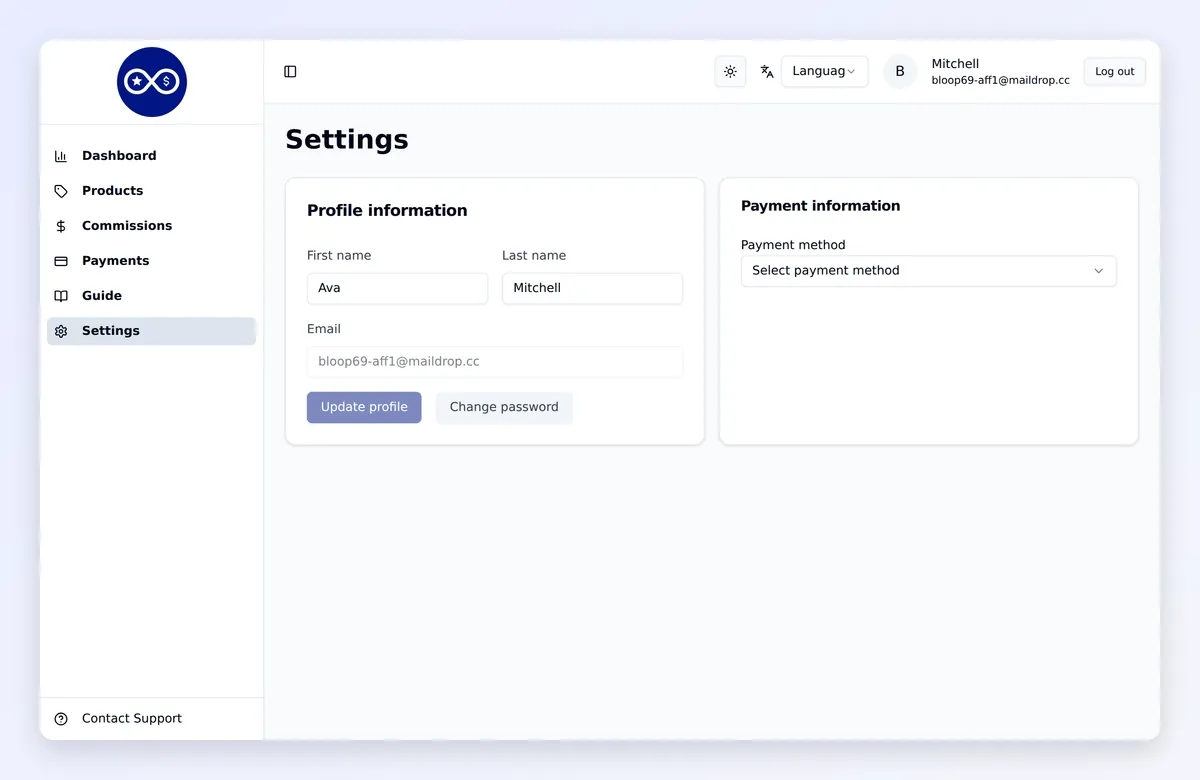The image size is (1200, 780).
Task: Click the Payment method label
Action: [x=793, y=245]
